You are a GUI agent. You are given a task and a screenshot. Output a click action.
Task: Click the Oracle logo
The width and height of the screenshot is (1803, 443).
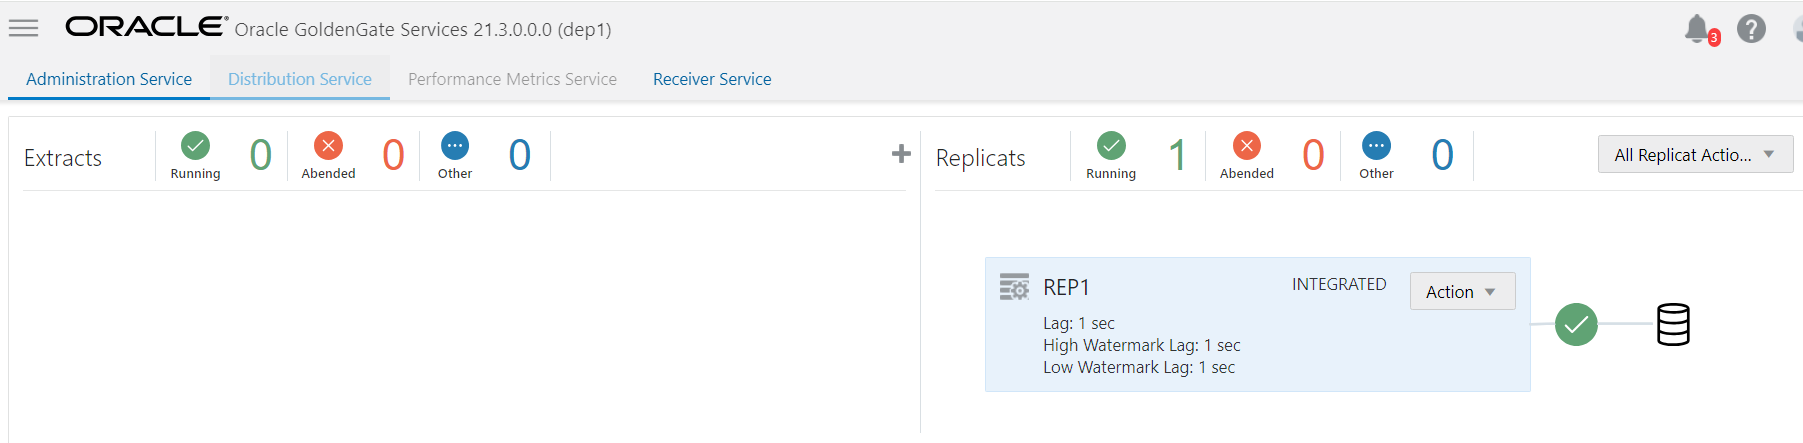tap(146, 27)
